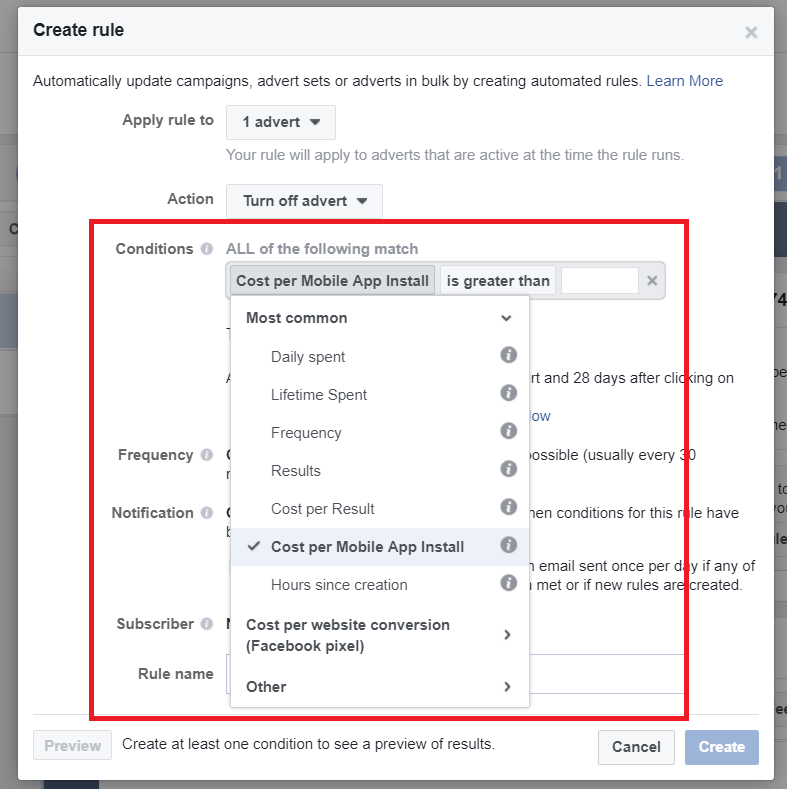Image resolution: width=787 pixels, height=789 pixels.
Task: Open the Turn off advert action dropdown
Action: [x=304, y=201]
